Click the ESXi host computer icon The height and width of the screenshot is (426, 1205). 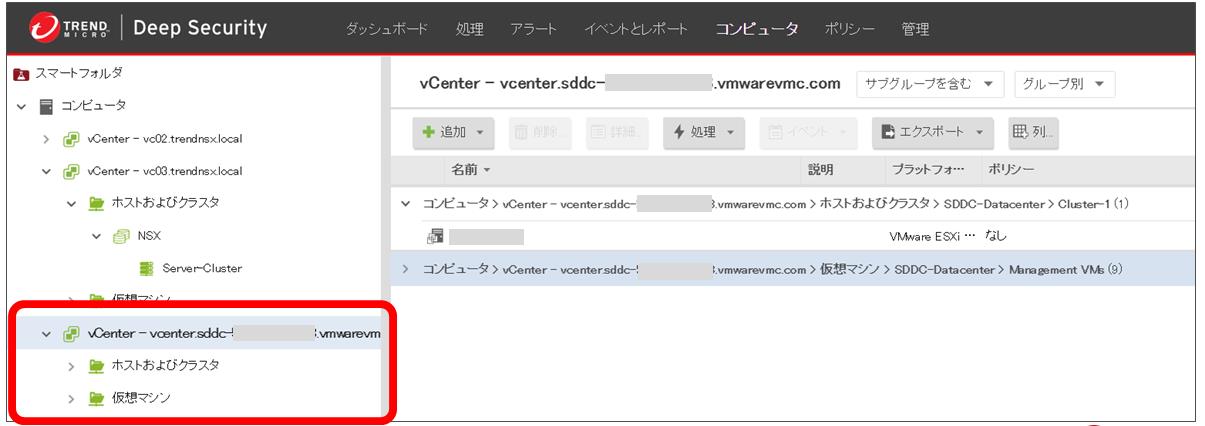pyautogui.click(x=434, y=236)
